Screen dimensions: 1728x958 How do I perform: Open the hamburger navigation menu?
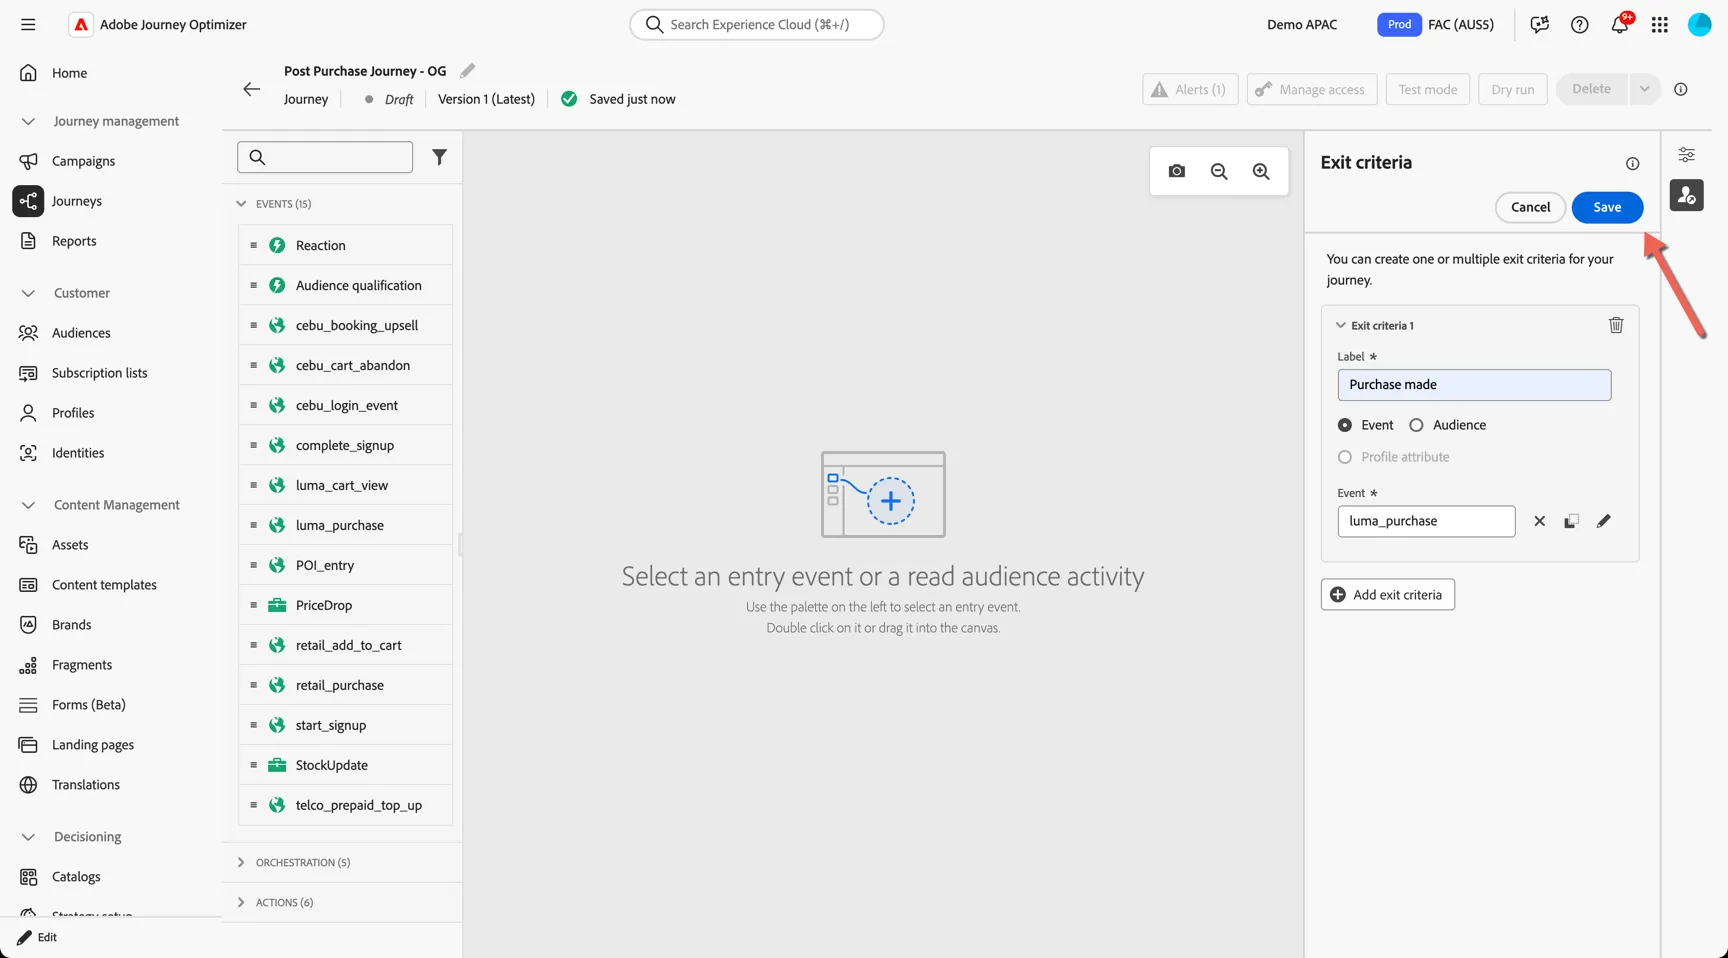28,24
